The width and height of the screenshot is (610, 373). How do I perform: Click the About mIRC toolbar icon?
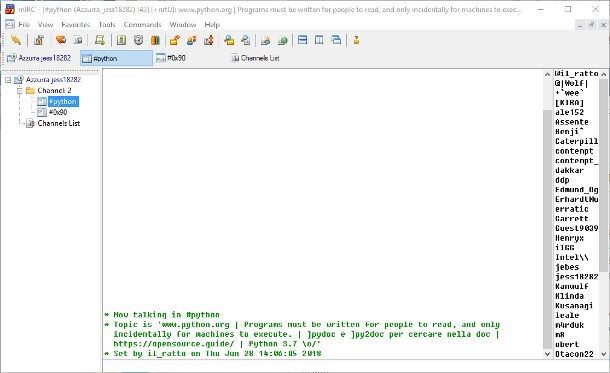pyautogui.click(x=356, y=40)
